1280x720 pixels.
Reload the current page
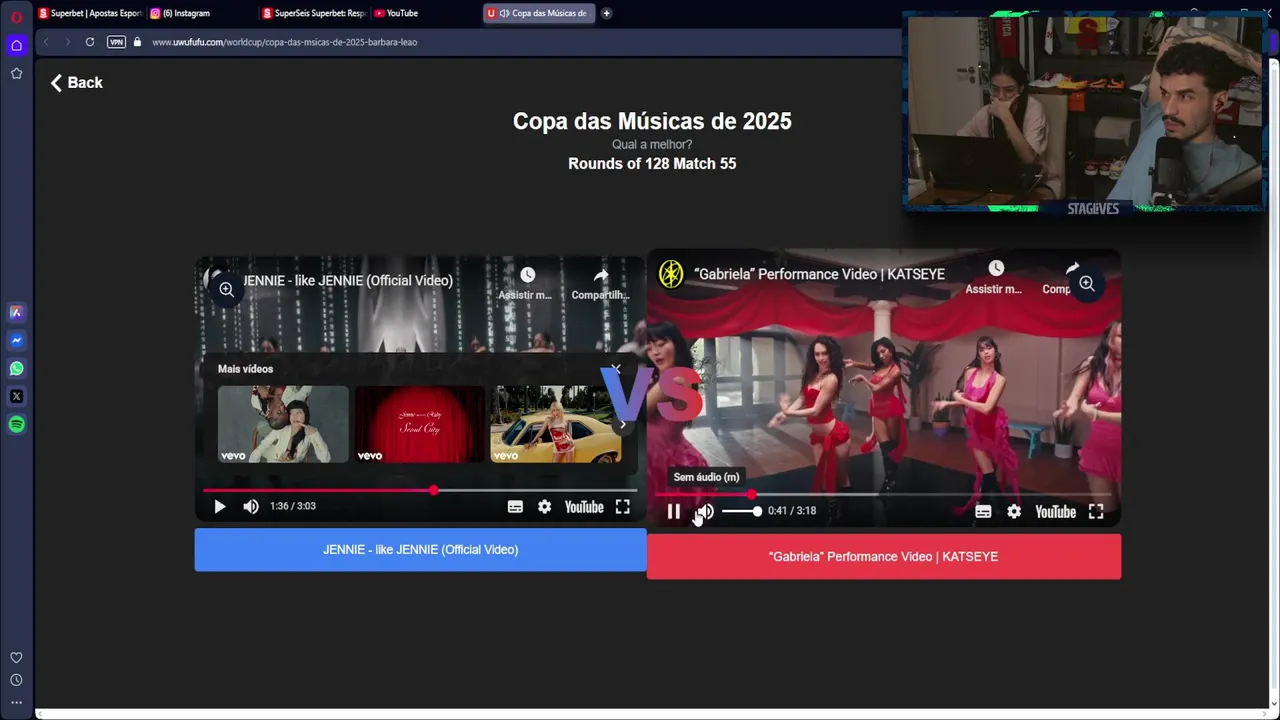point(90,42)
